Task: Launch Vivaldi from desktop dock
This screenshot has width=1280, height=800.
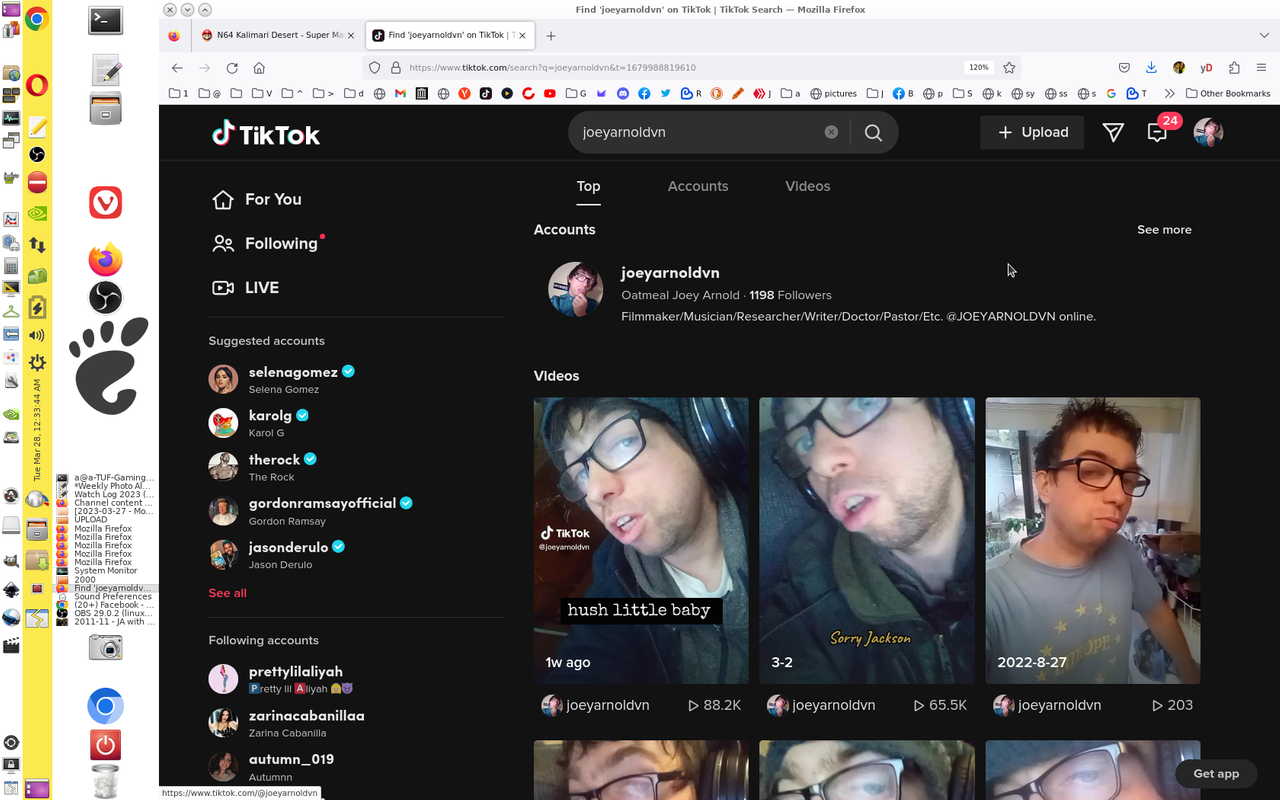Action: coord(106,202)
